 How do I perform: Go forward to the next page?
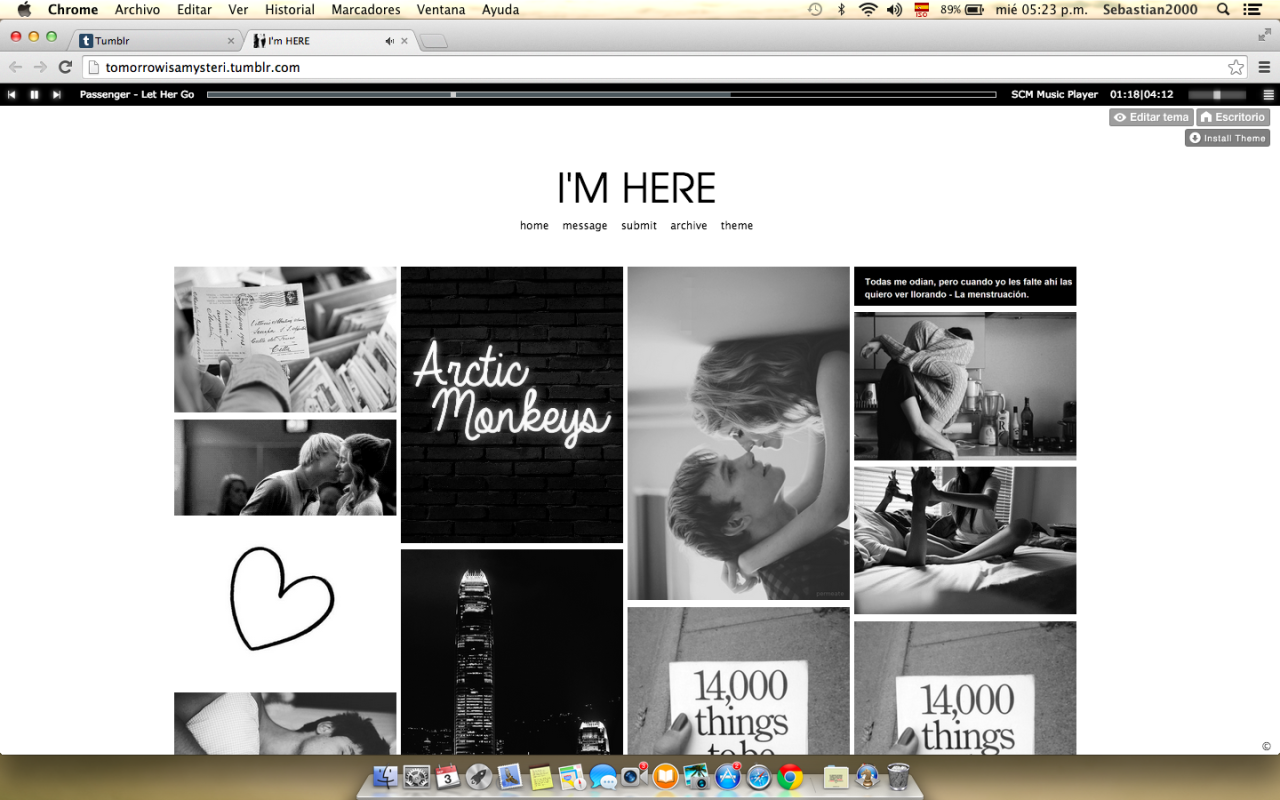[x=40, y=67]
